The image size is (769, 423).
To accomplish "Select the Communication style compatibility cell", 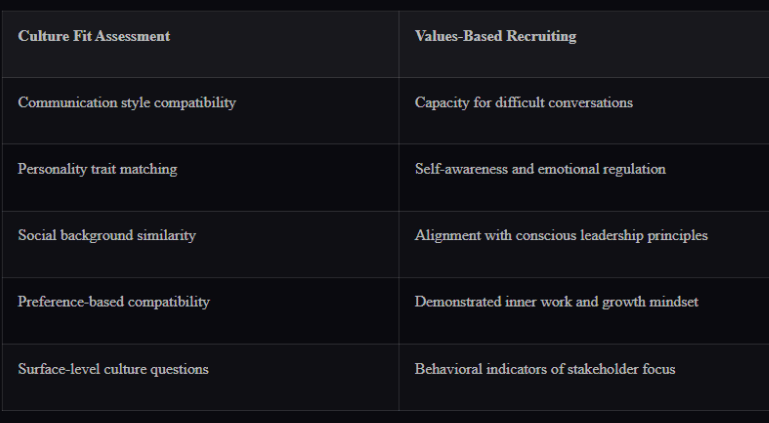I will tap(127, 103).
